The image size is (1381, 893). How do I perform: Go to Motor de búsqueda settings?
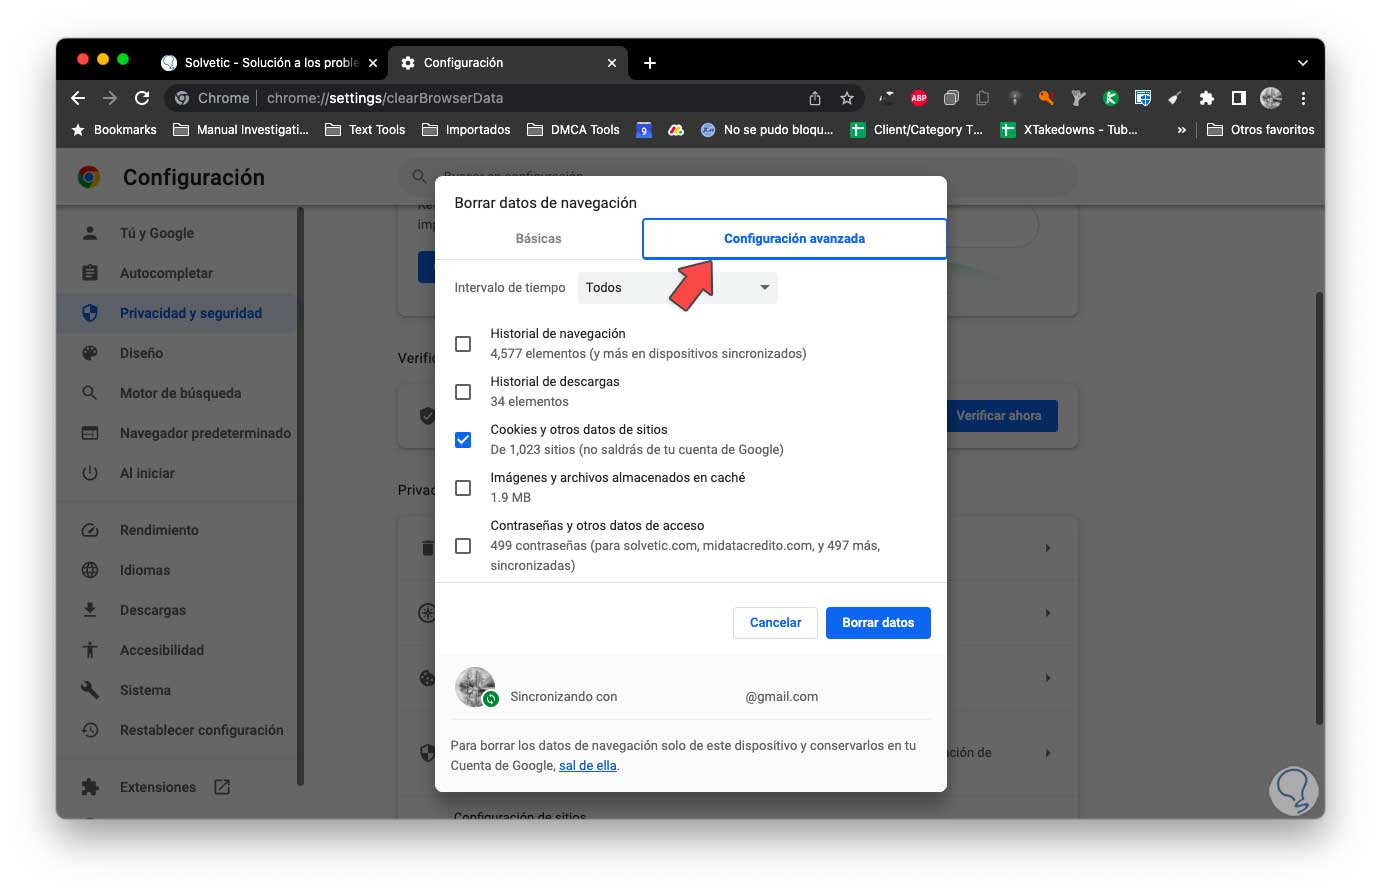(178, 393)
